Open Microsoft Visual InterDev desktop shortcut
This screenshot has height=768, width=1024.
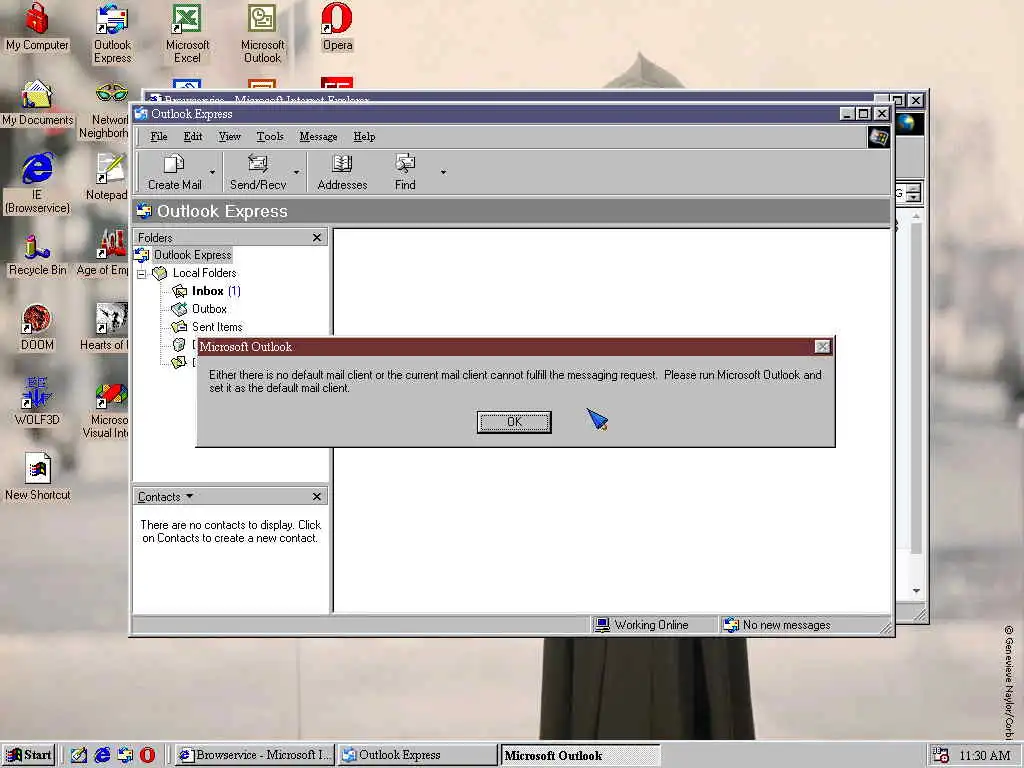click(x=106, y=410)
